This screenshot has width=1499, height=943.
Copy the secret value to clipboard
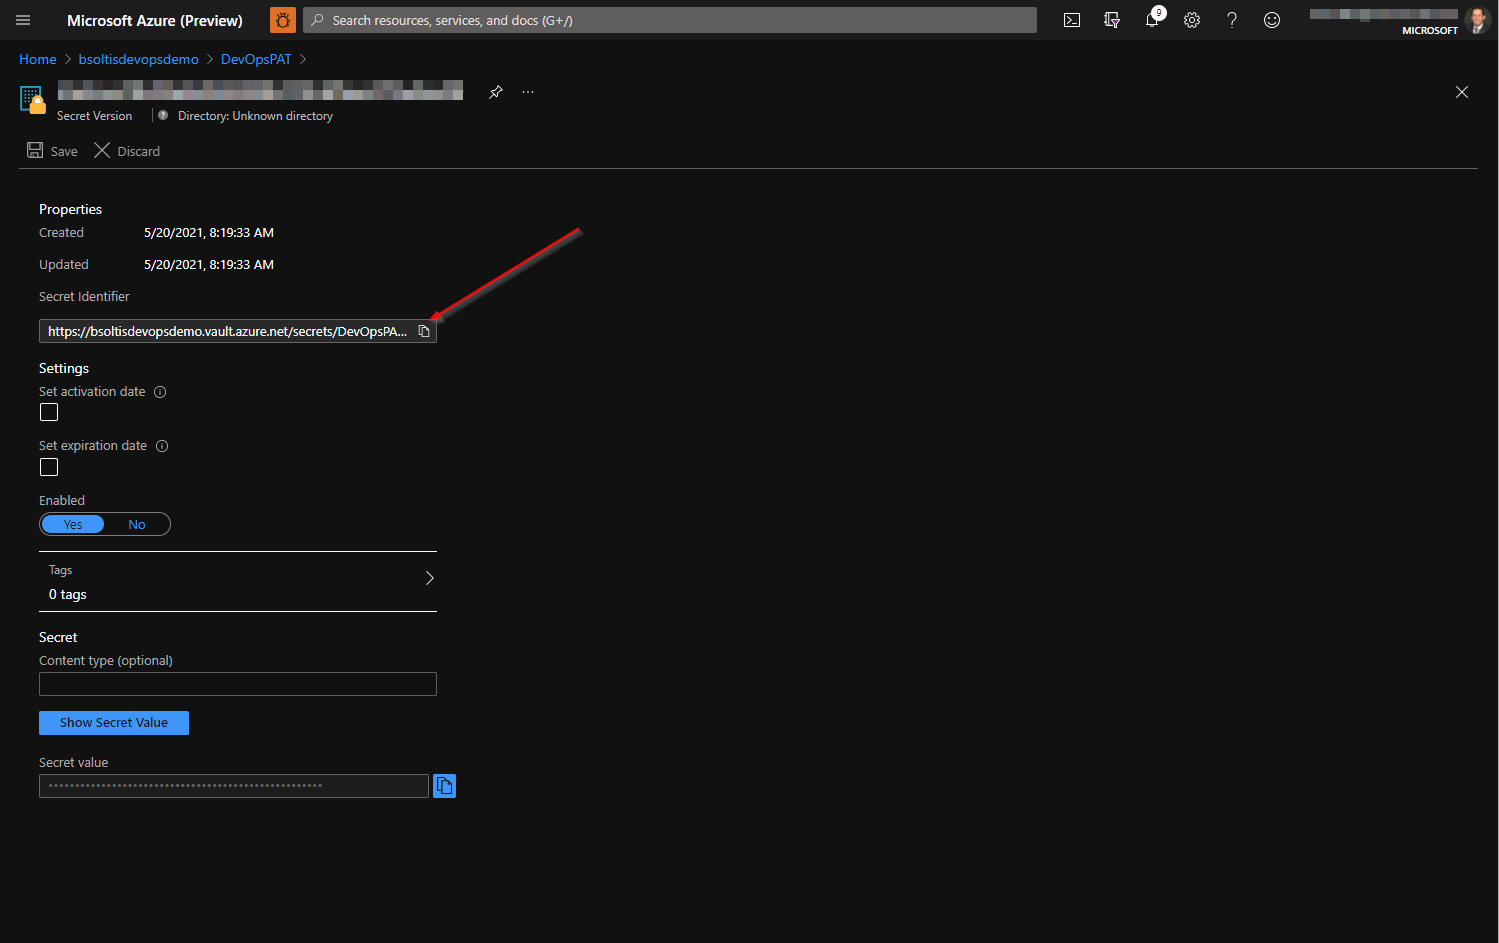pyautogui.click(x=444, y=786)
